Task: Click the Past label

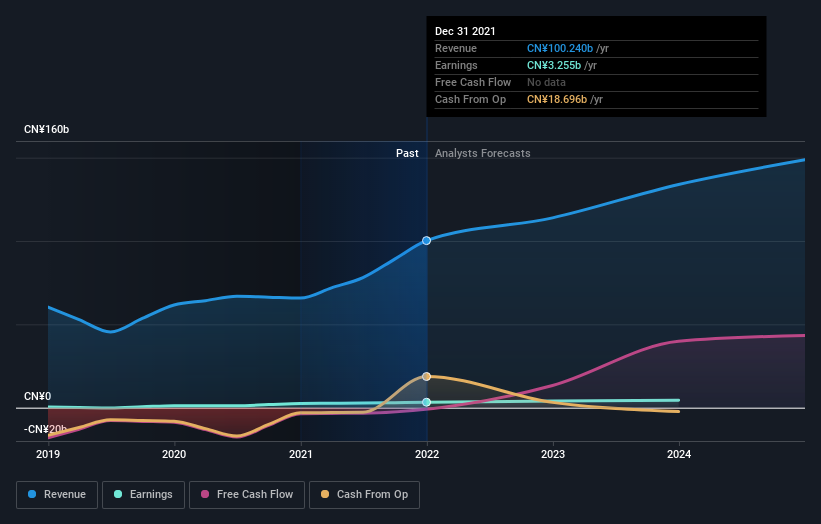Action: (407, 153)
